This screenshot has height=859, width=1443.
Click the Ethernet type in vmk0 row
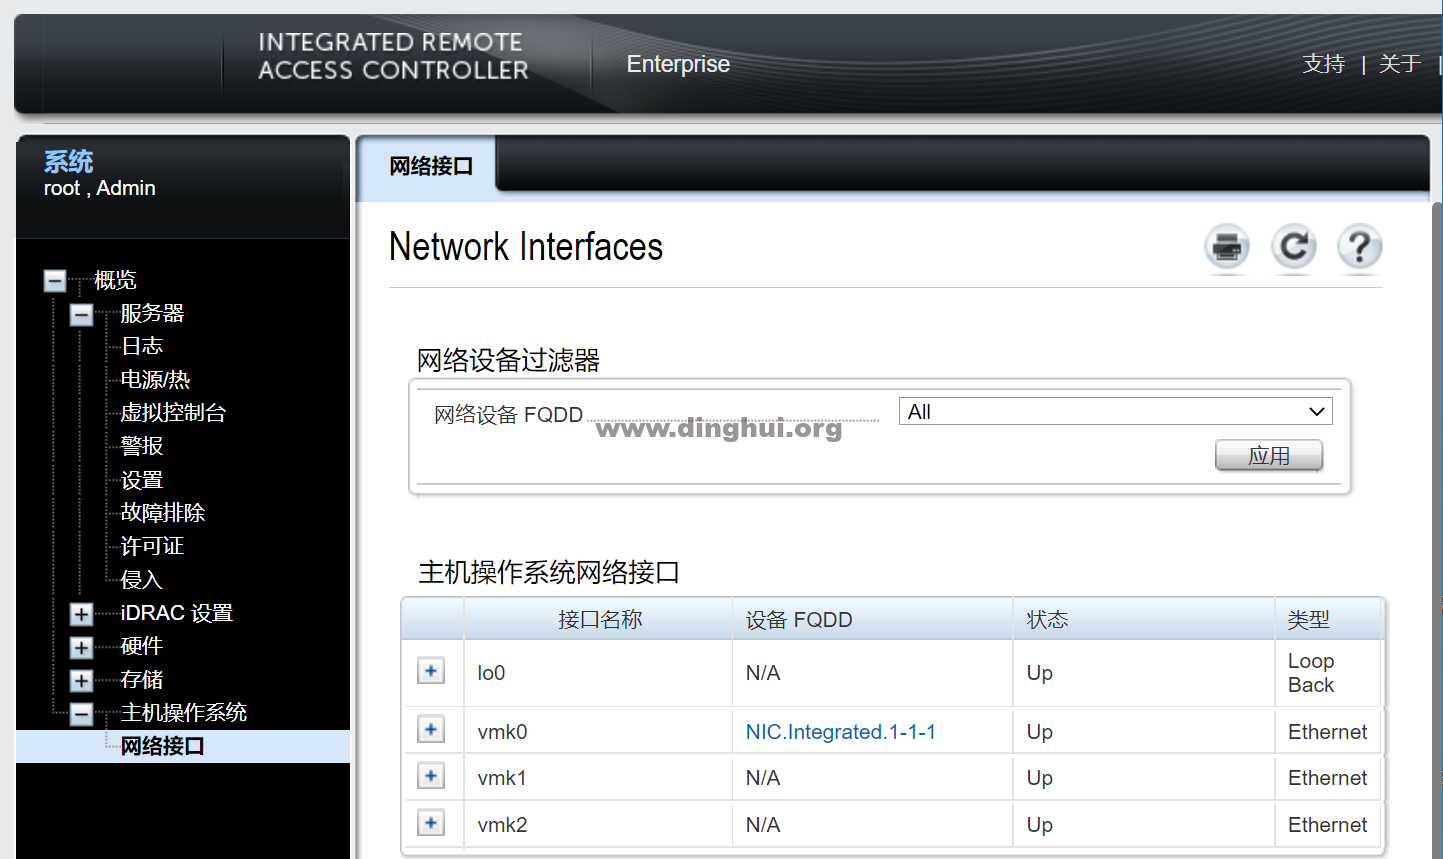pyautogui.click(x=1327, y=732)
